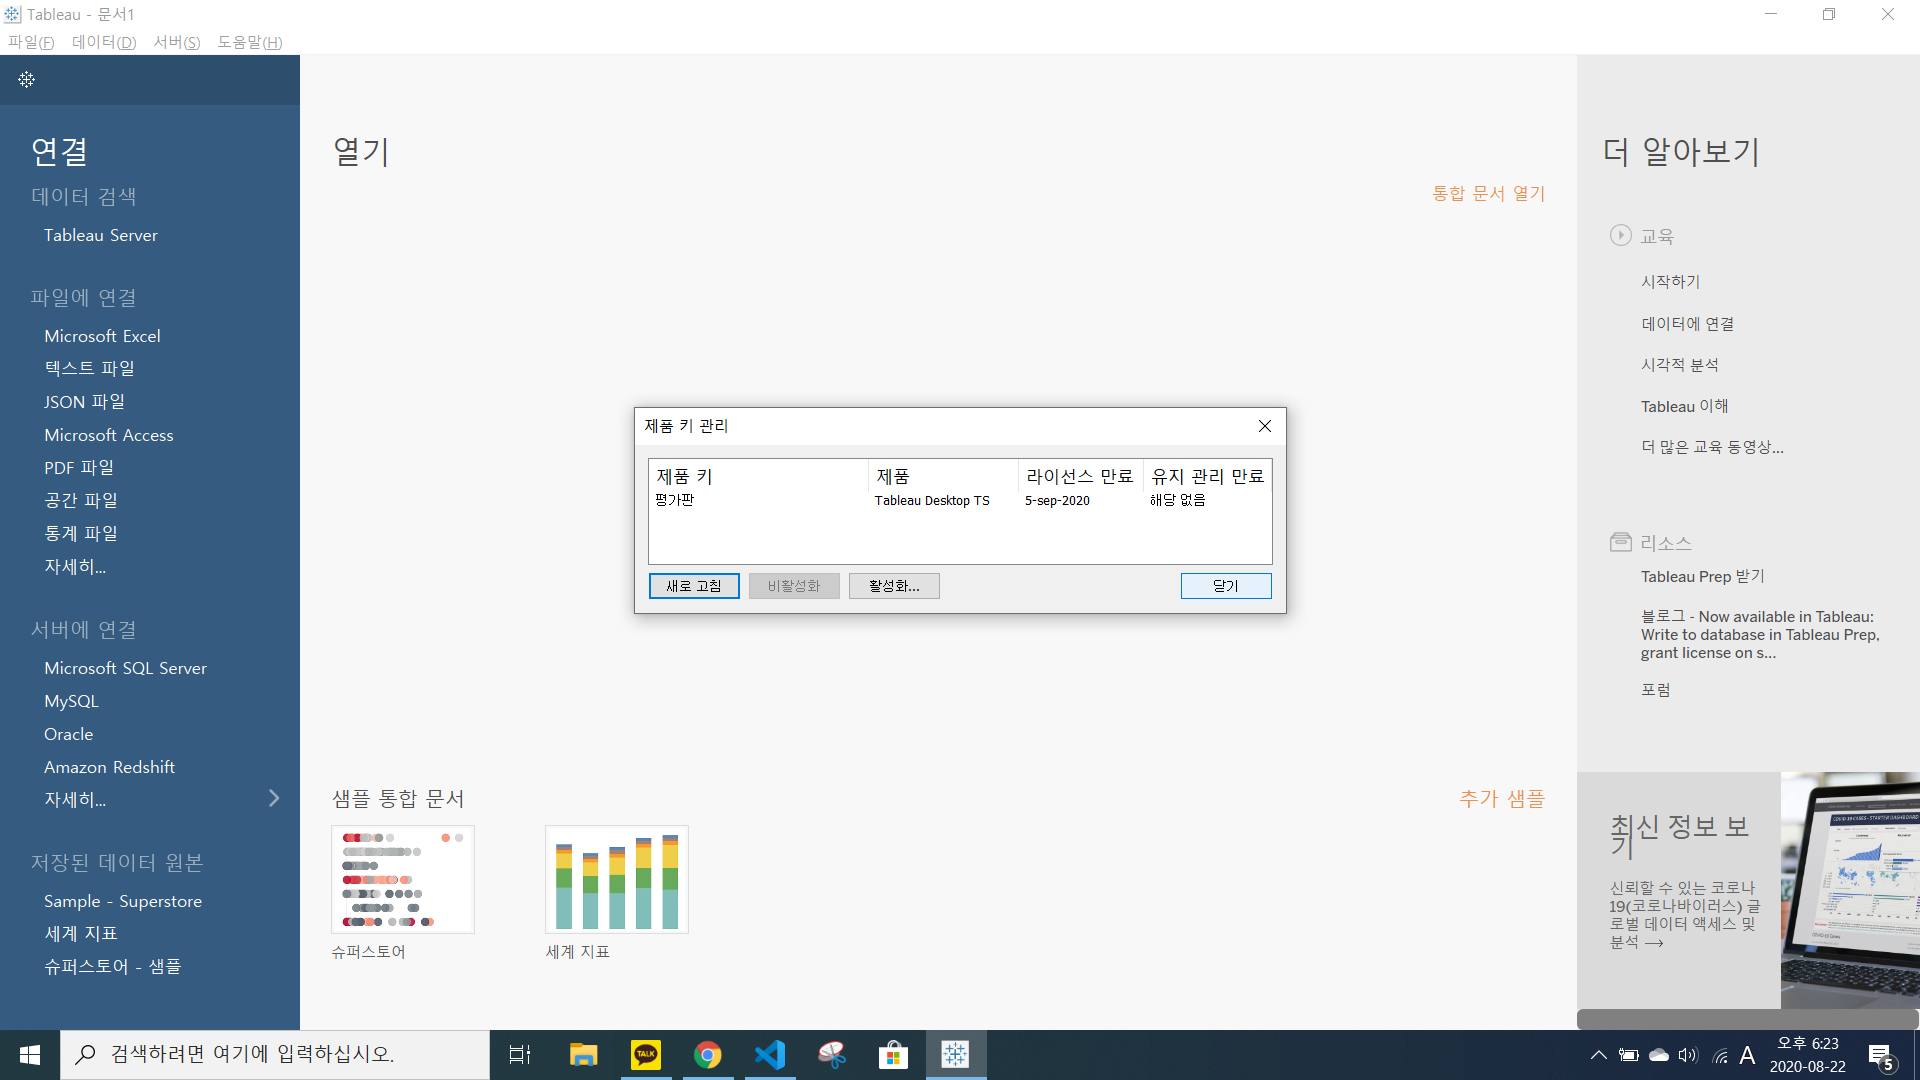Close the 제품 키 관리 dialog
The height and width of the screenshot is (1080, 1920).
(1265, 426)
